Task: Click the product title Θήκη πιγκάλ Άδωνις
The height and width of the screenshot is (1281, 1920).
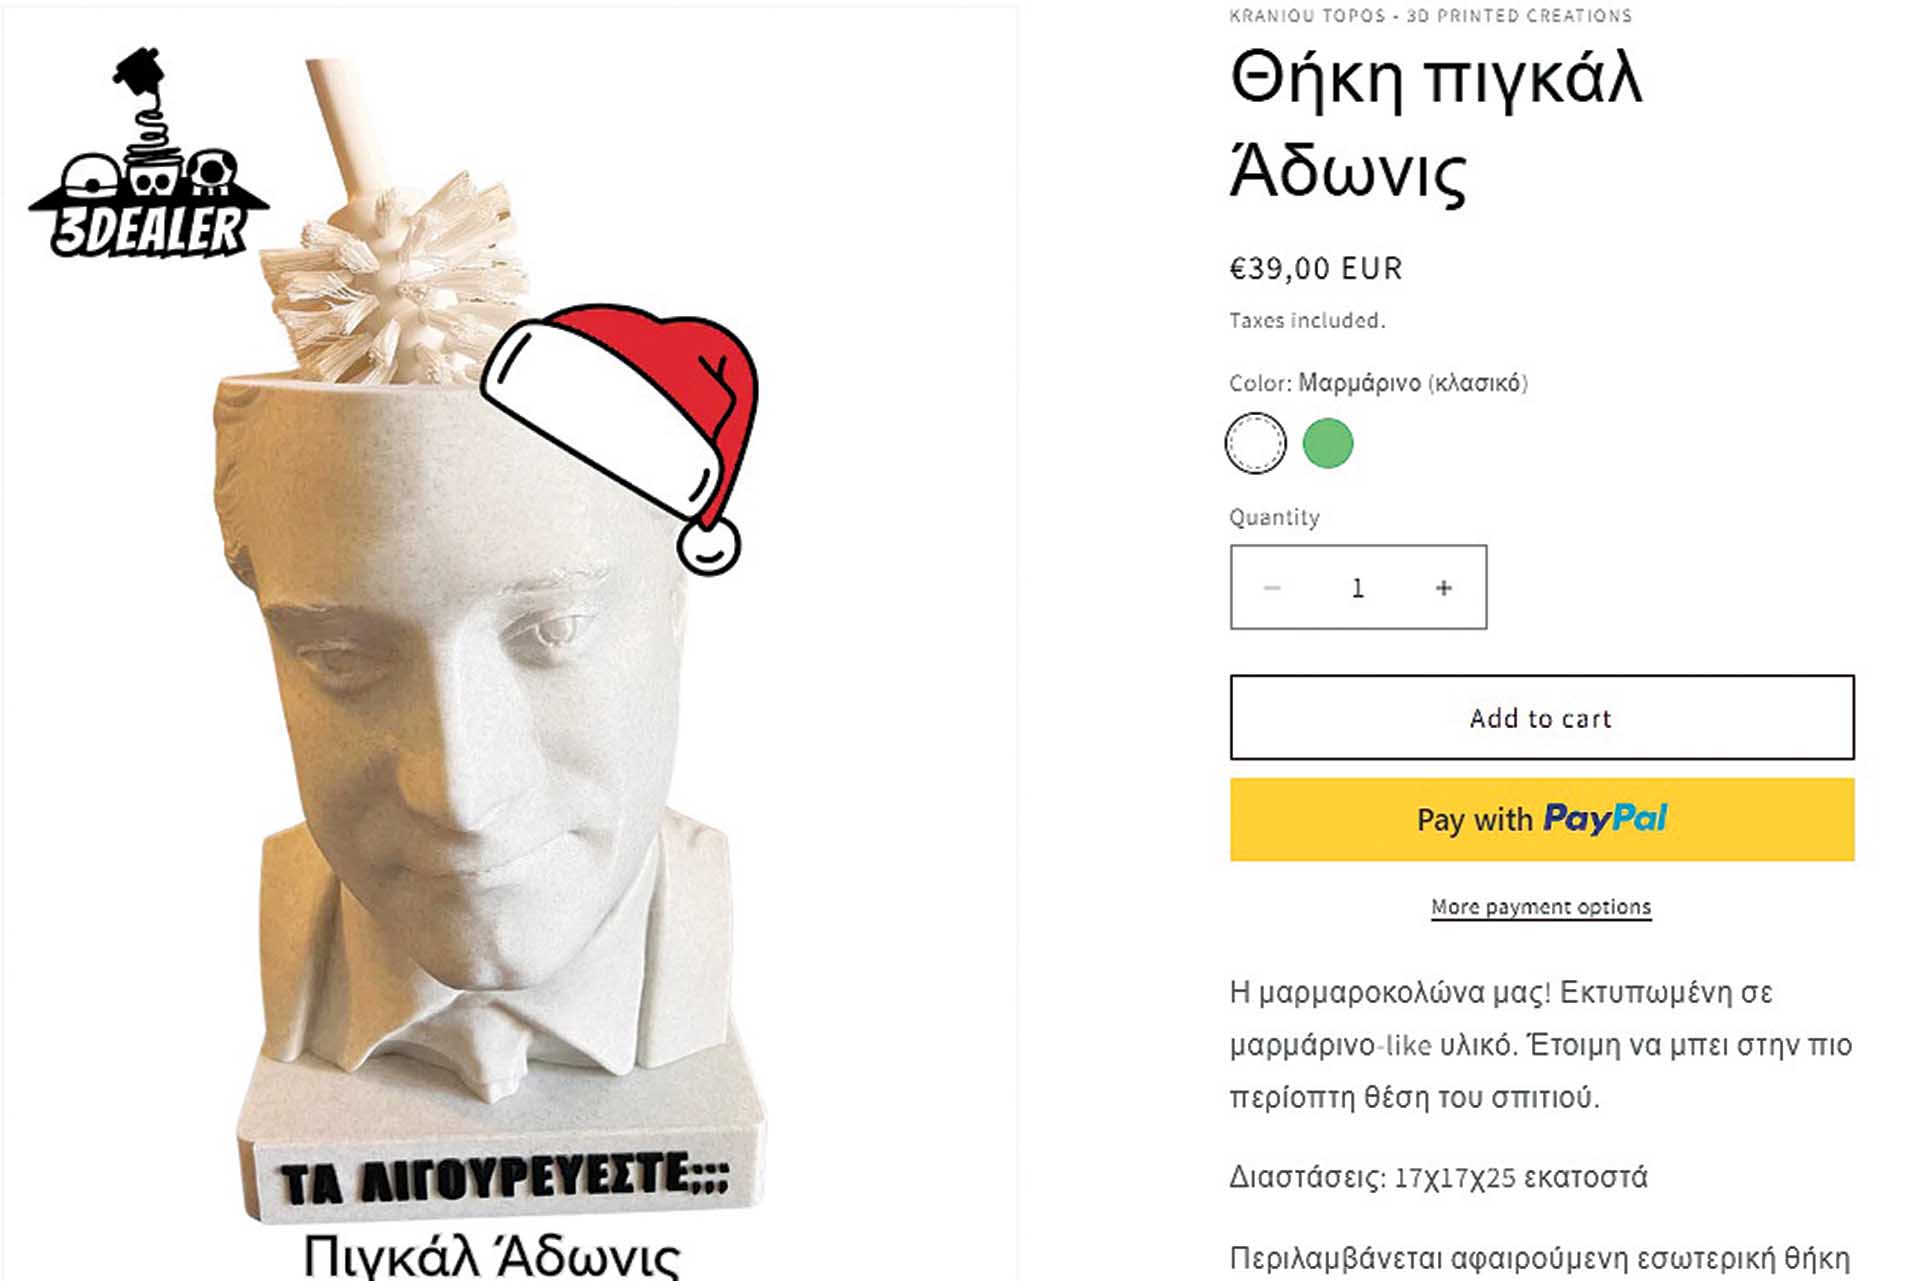Action: click(x=1436, y=125)
